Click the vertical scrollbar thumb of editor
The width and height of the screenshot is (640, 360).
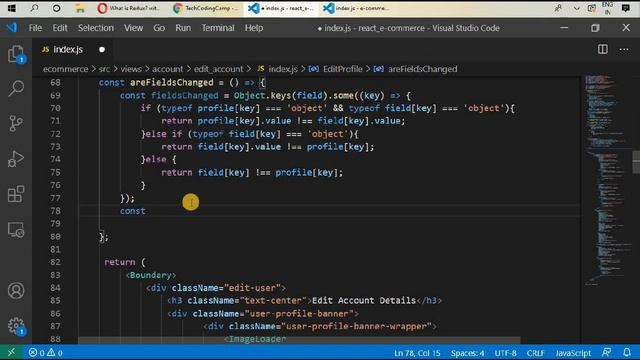click(636, 162)
